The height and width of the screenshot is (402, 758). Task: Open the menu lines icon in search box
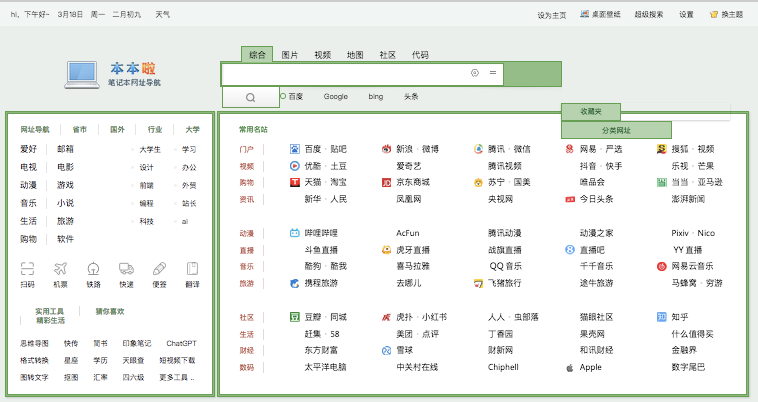(493, 72)
